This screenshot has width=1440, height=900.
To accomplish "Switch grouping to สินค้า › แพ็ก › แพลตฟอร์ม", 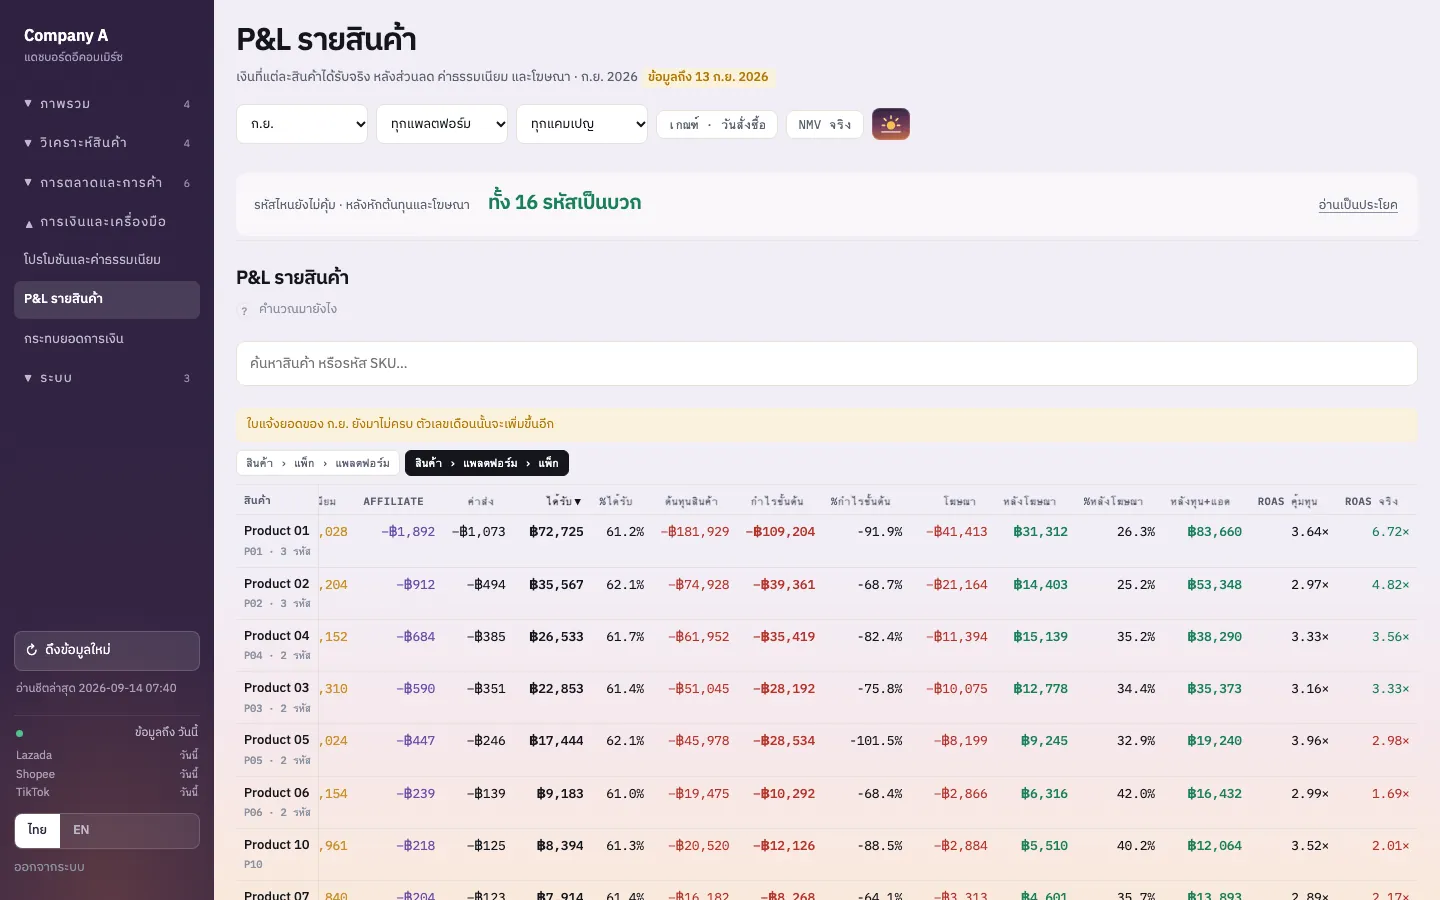I will click(318, 463).
